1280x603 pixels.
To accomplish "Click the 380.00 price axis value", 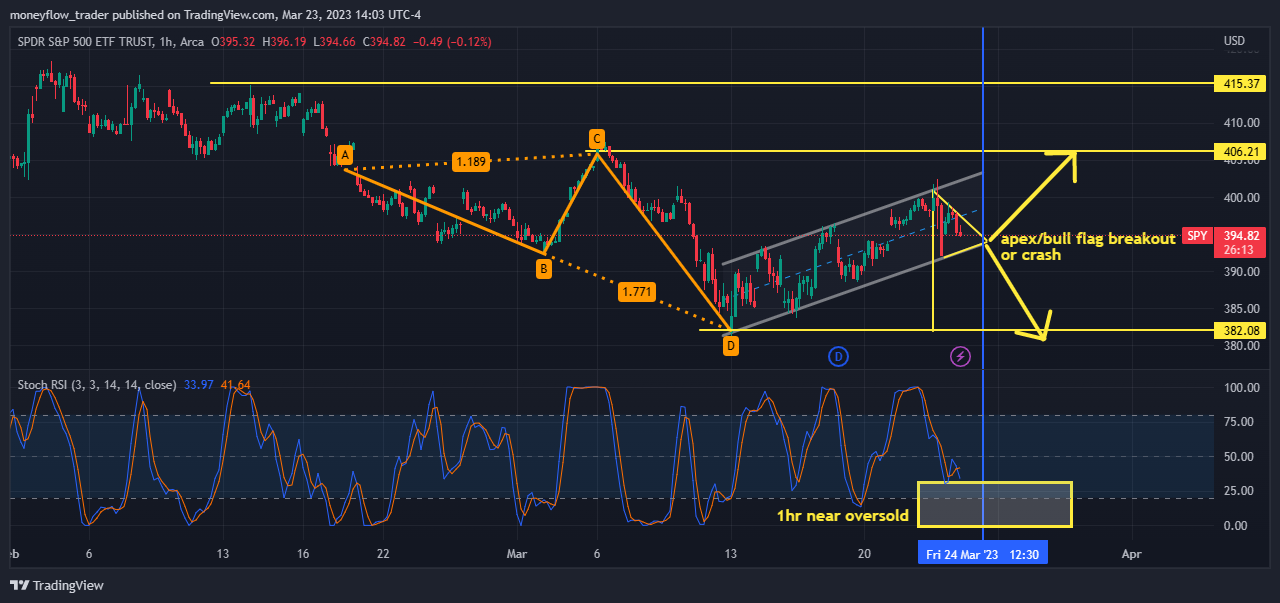I will 1241,346.
